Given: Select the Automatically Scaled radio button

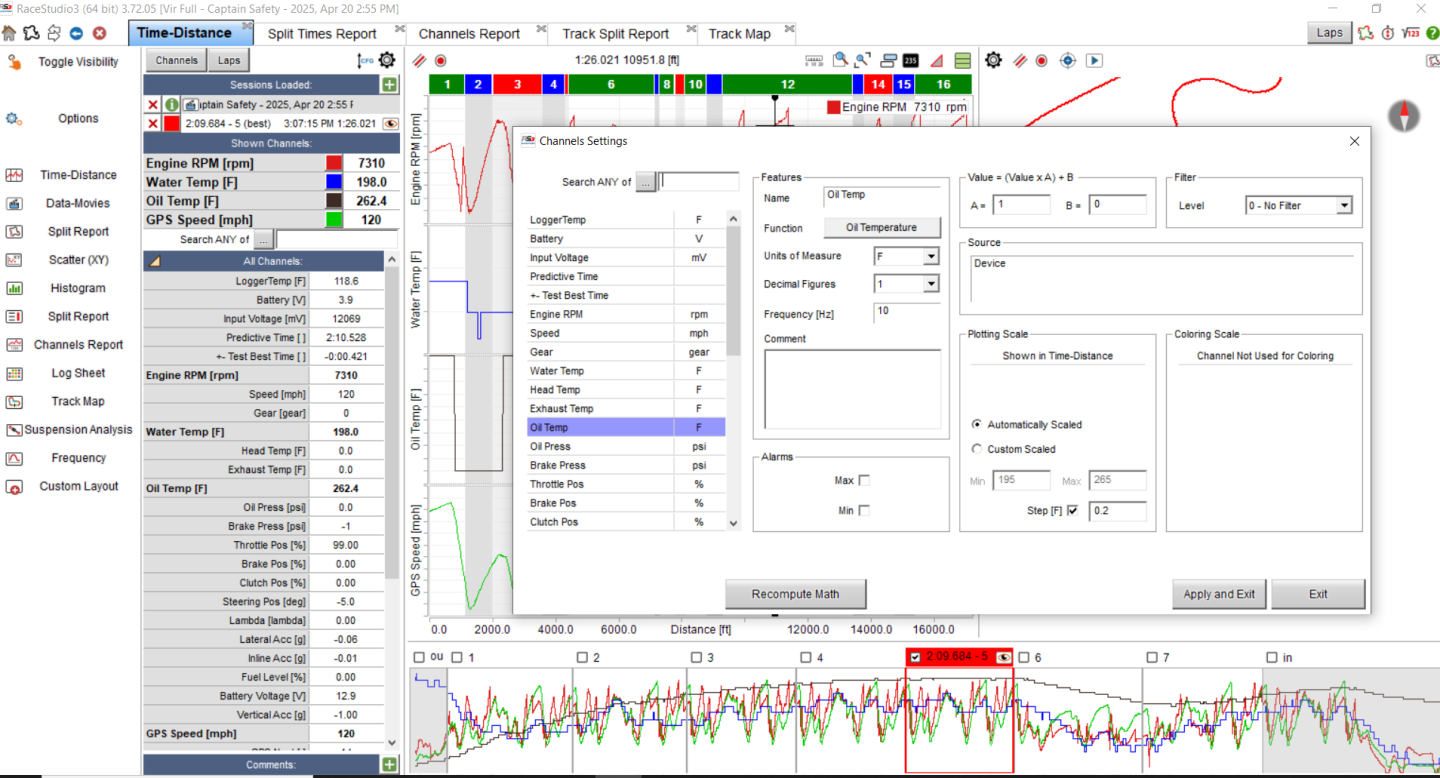Looking at the screenshot, I should click(x=977, y=424).
